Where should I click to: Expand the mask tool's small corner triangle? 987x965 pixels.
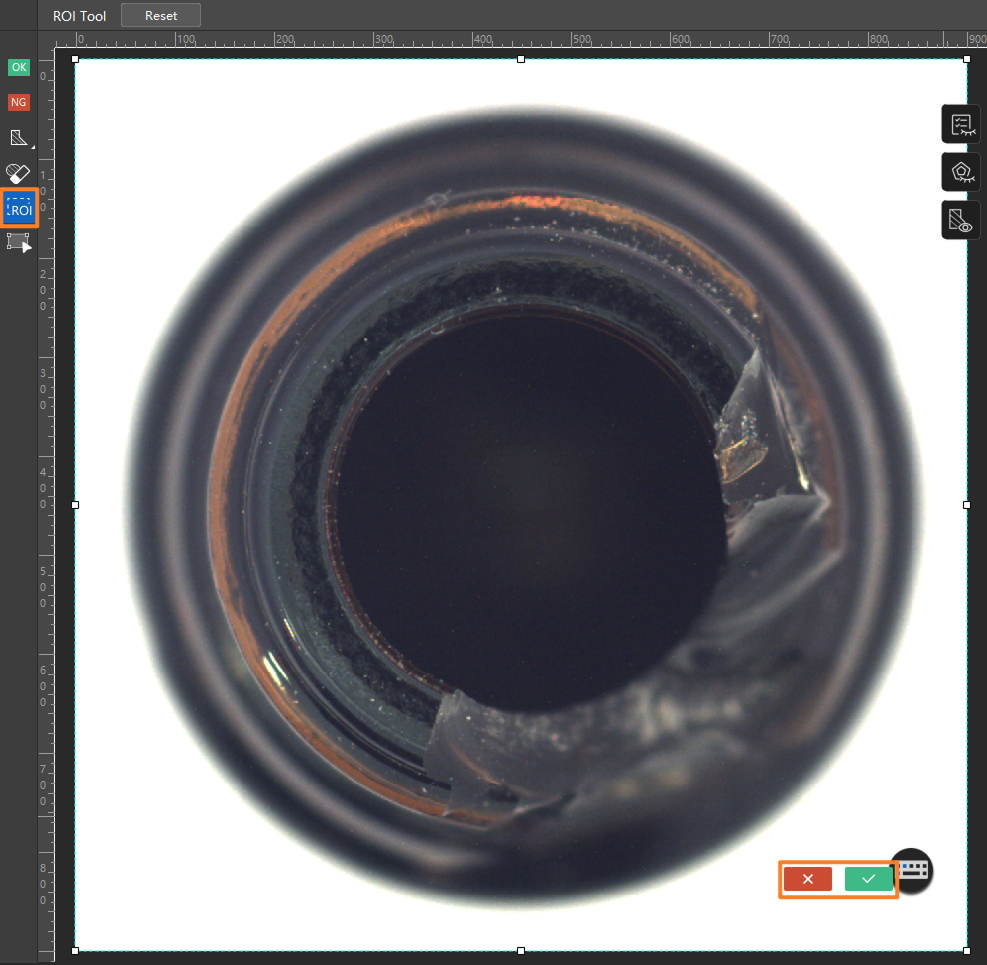32,147
